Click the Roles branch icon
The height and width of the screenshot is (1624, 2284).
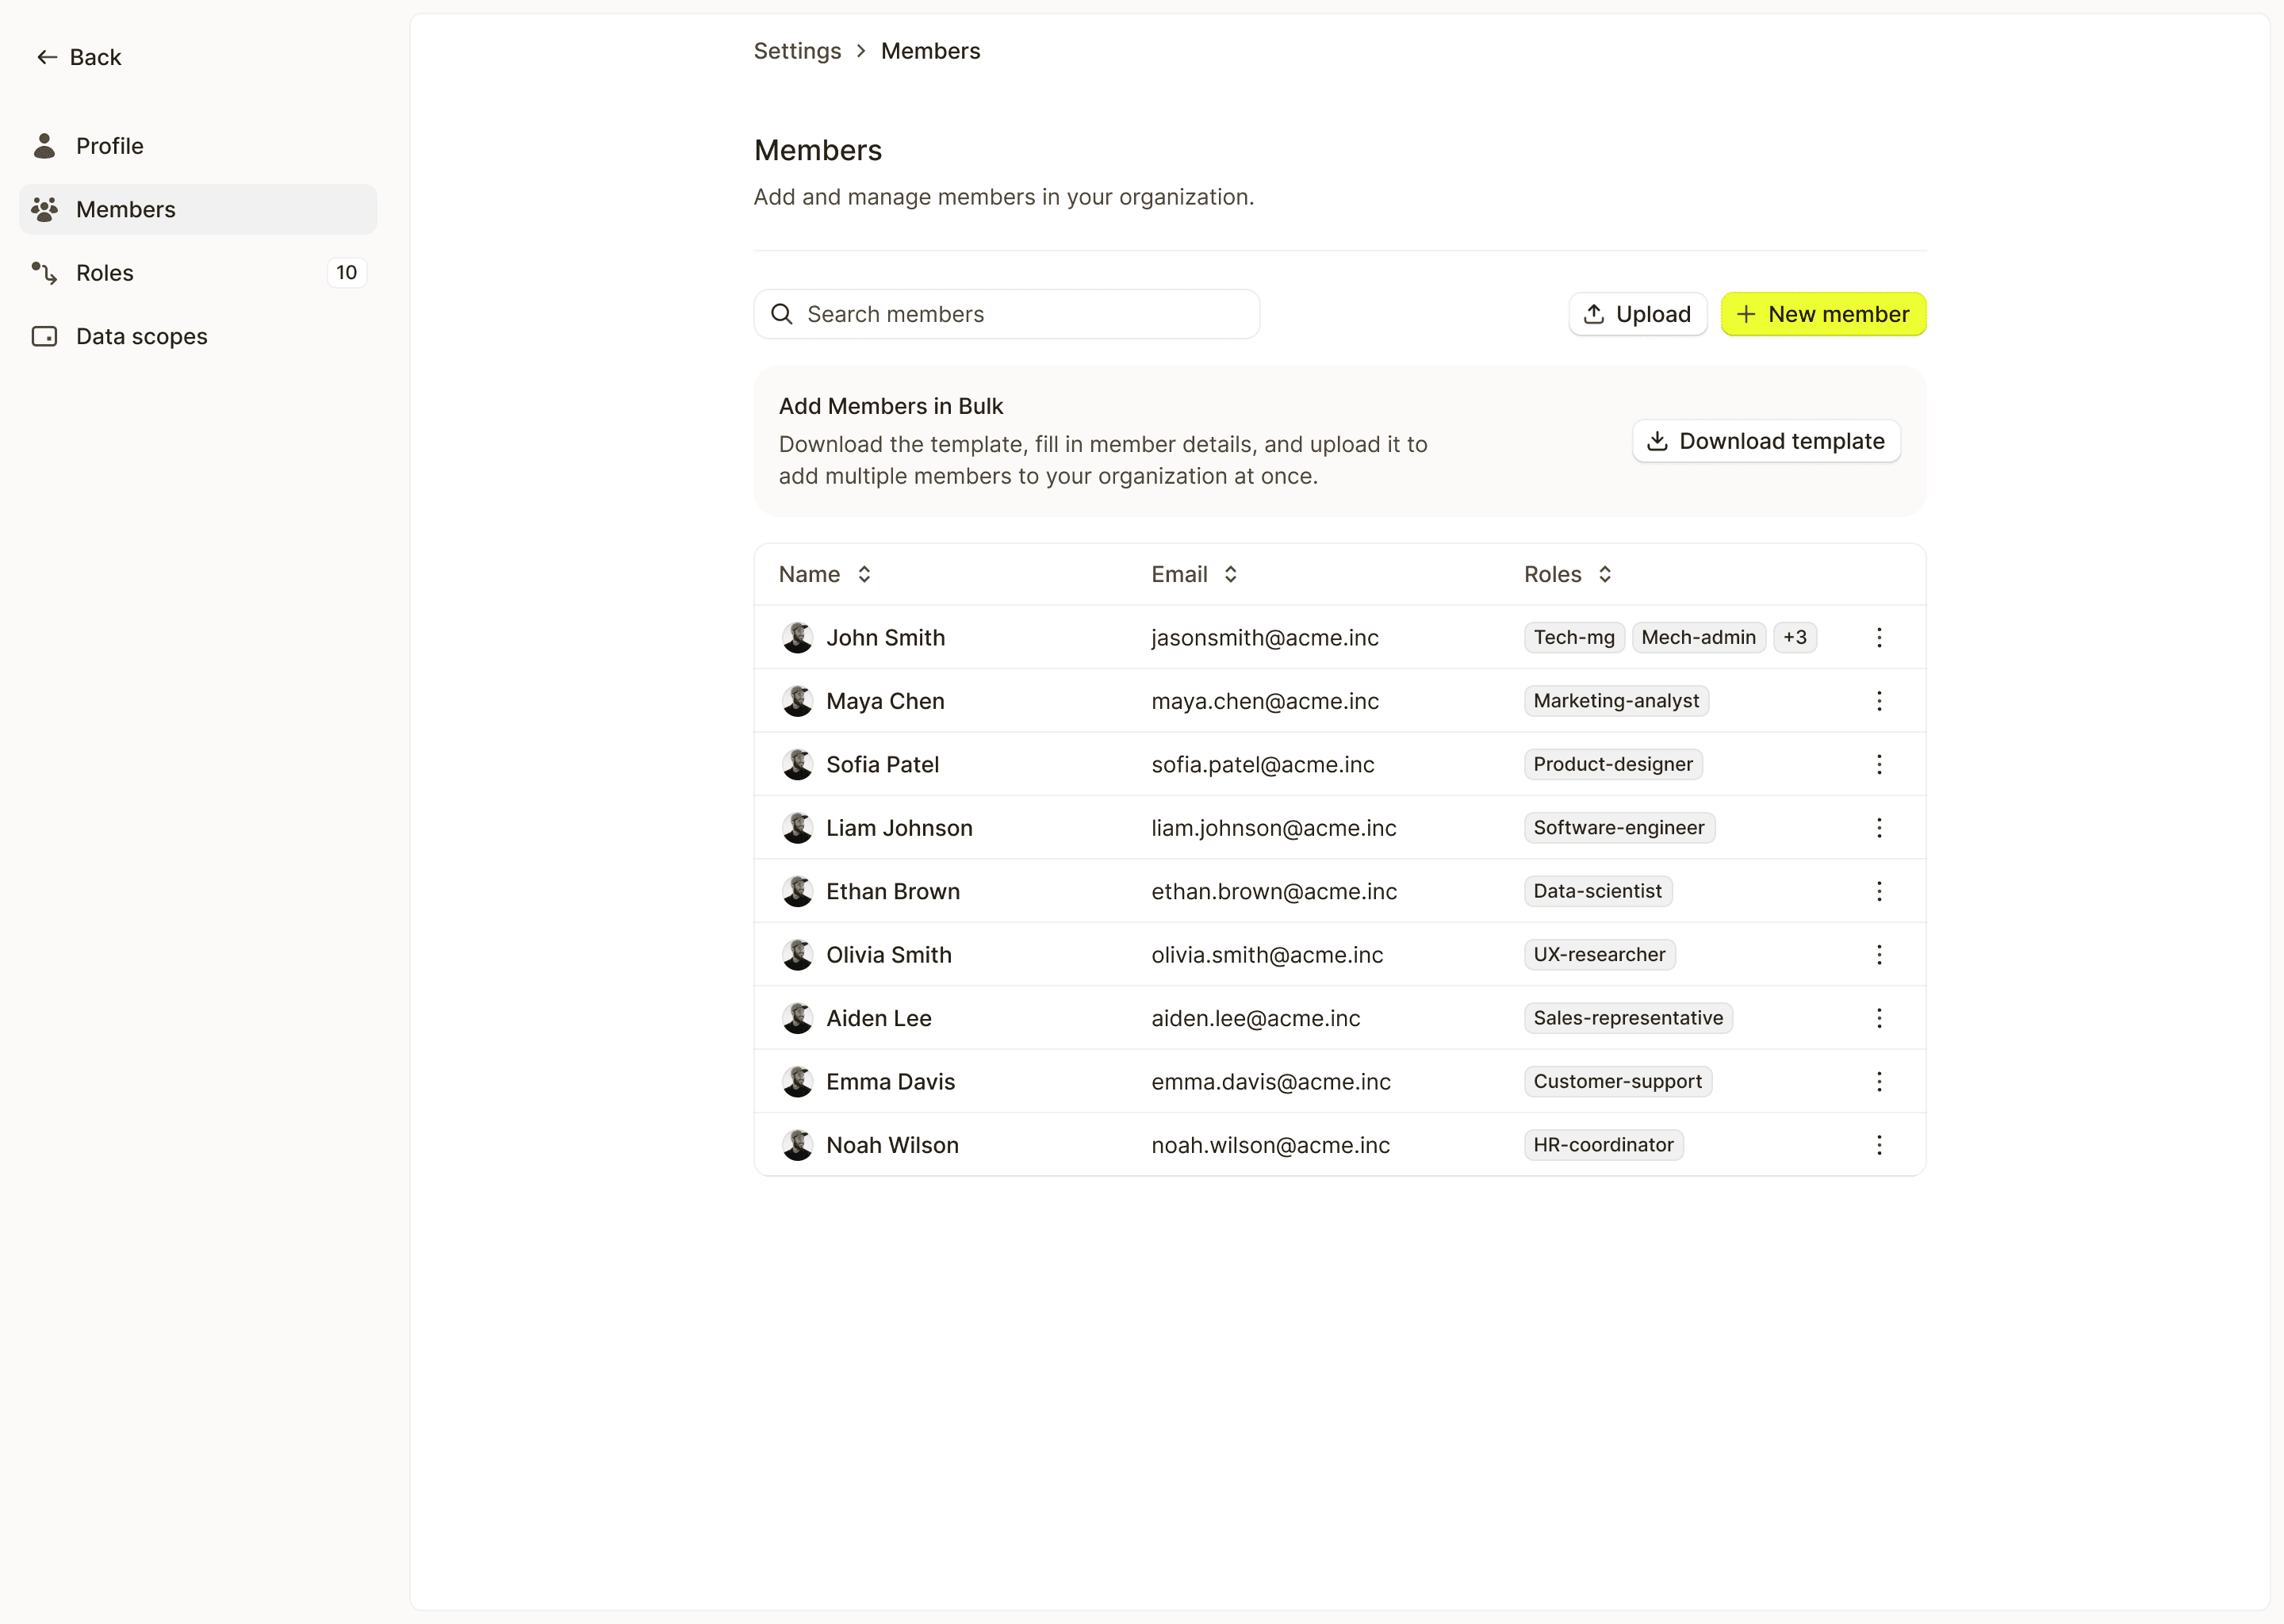pos(44,273)
